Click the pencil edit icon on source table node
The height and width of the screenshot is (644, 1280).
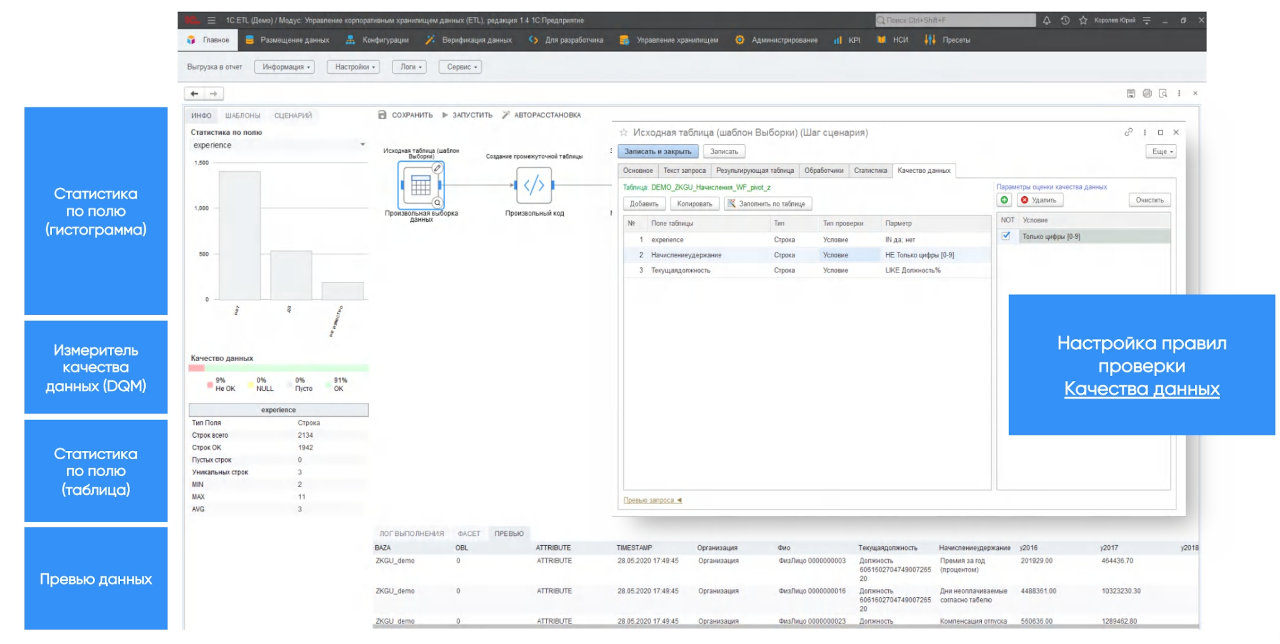coord(436,168)
